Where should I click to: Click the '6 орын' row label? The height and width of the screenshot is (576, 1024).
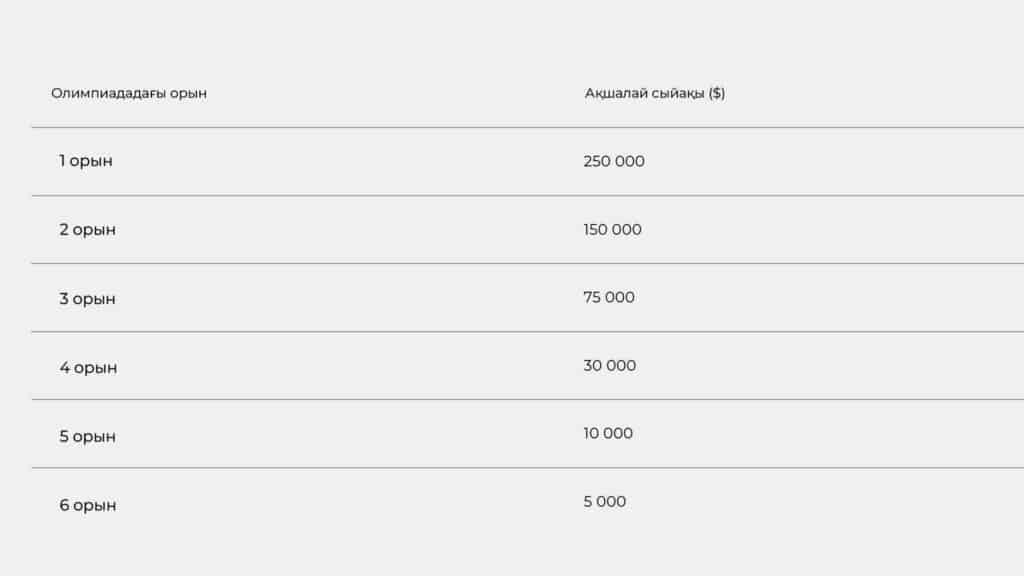[87, 506]
